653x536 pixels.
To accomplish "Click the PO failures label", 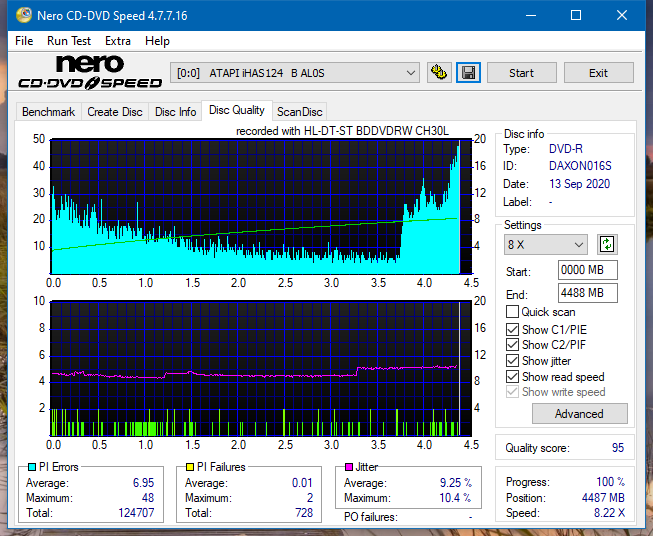I will click(x=371, y=517).
